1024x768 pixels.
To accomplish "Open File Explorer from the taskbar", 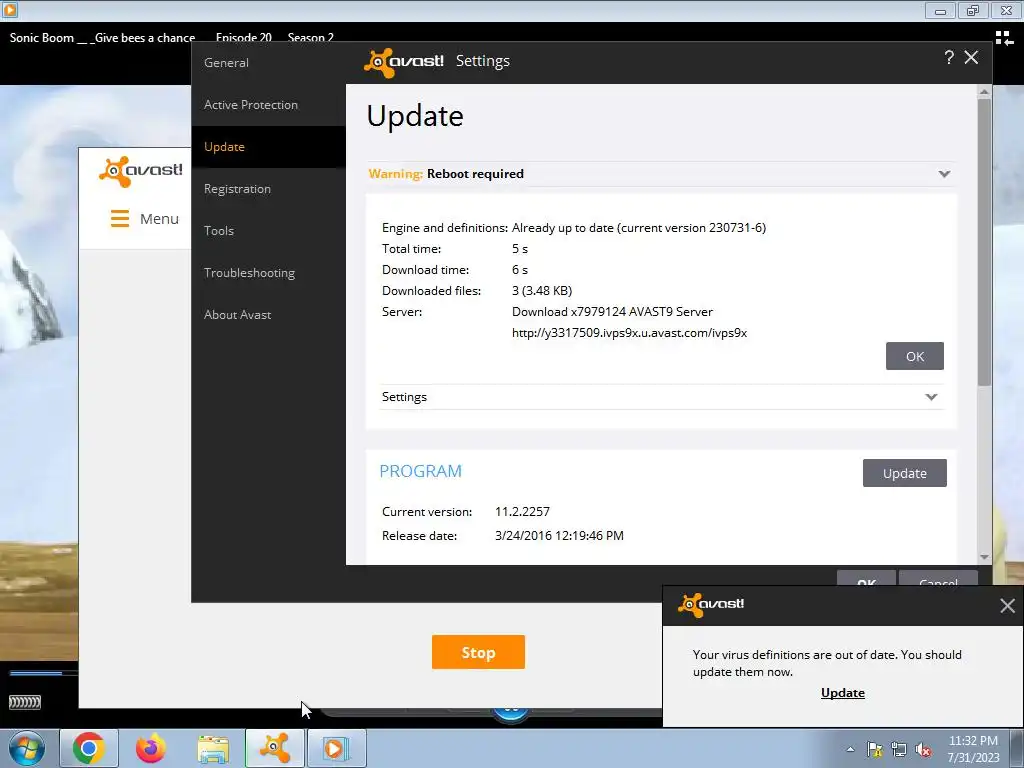I will point(213,748).
